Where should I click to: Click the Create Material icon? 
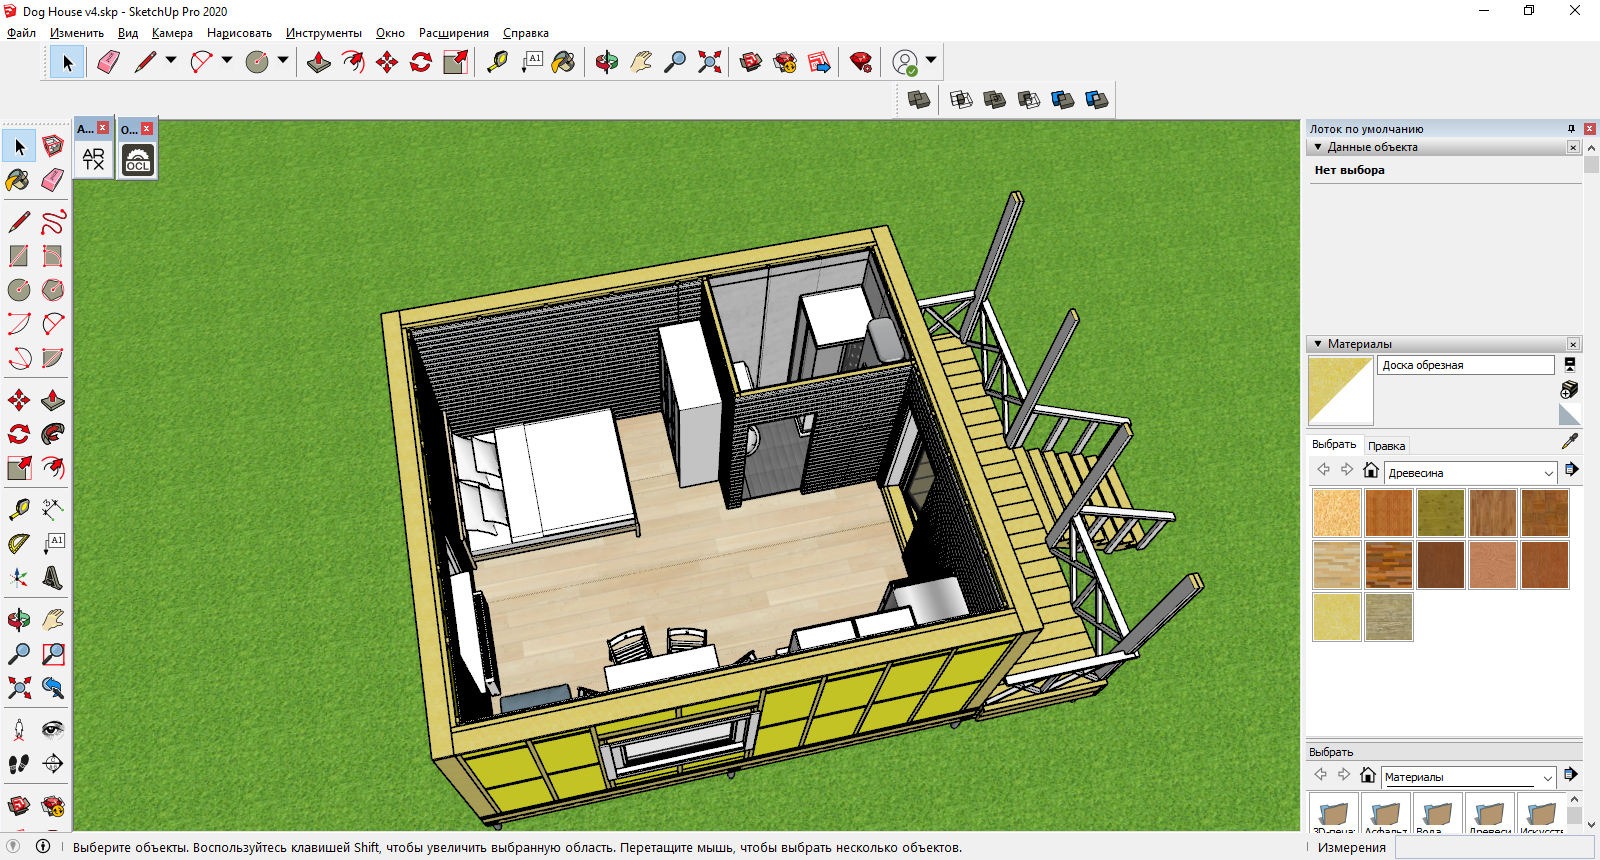tap(1569, 389)
